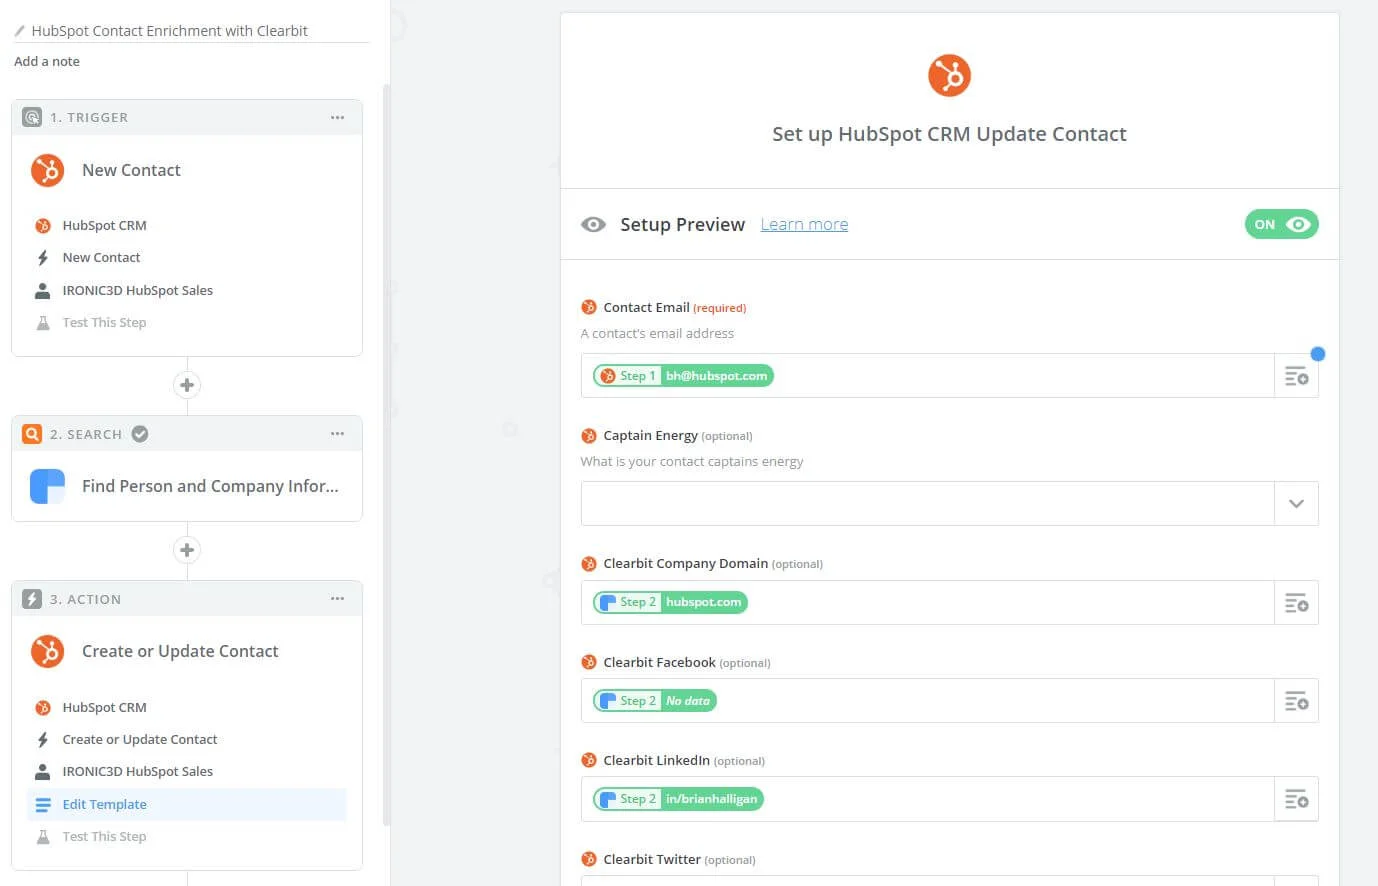Click the trigger icon in the step 1 header

click(x=32, y=117)
